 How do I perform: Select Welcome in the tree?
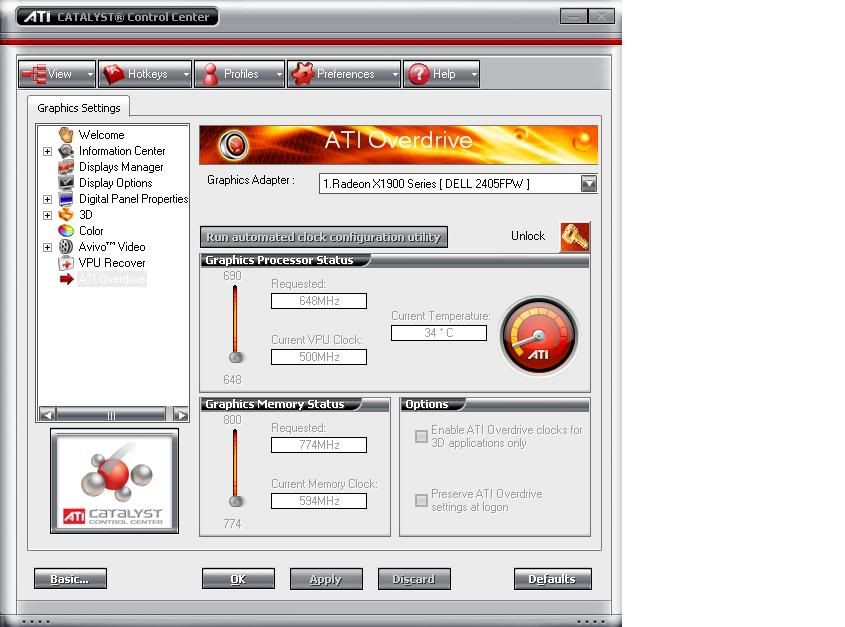tap(101, 135)
